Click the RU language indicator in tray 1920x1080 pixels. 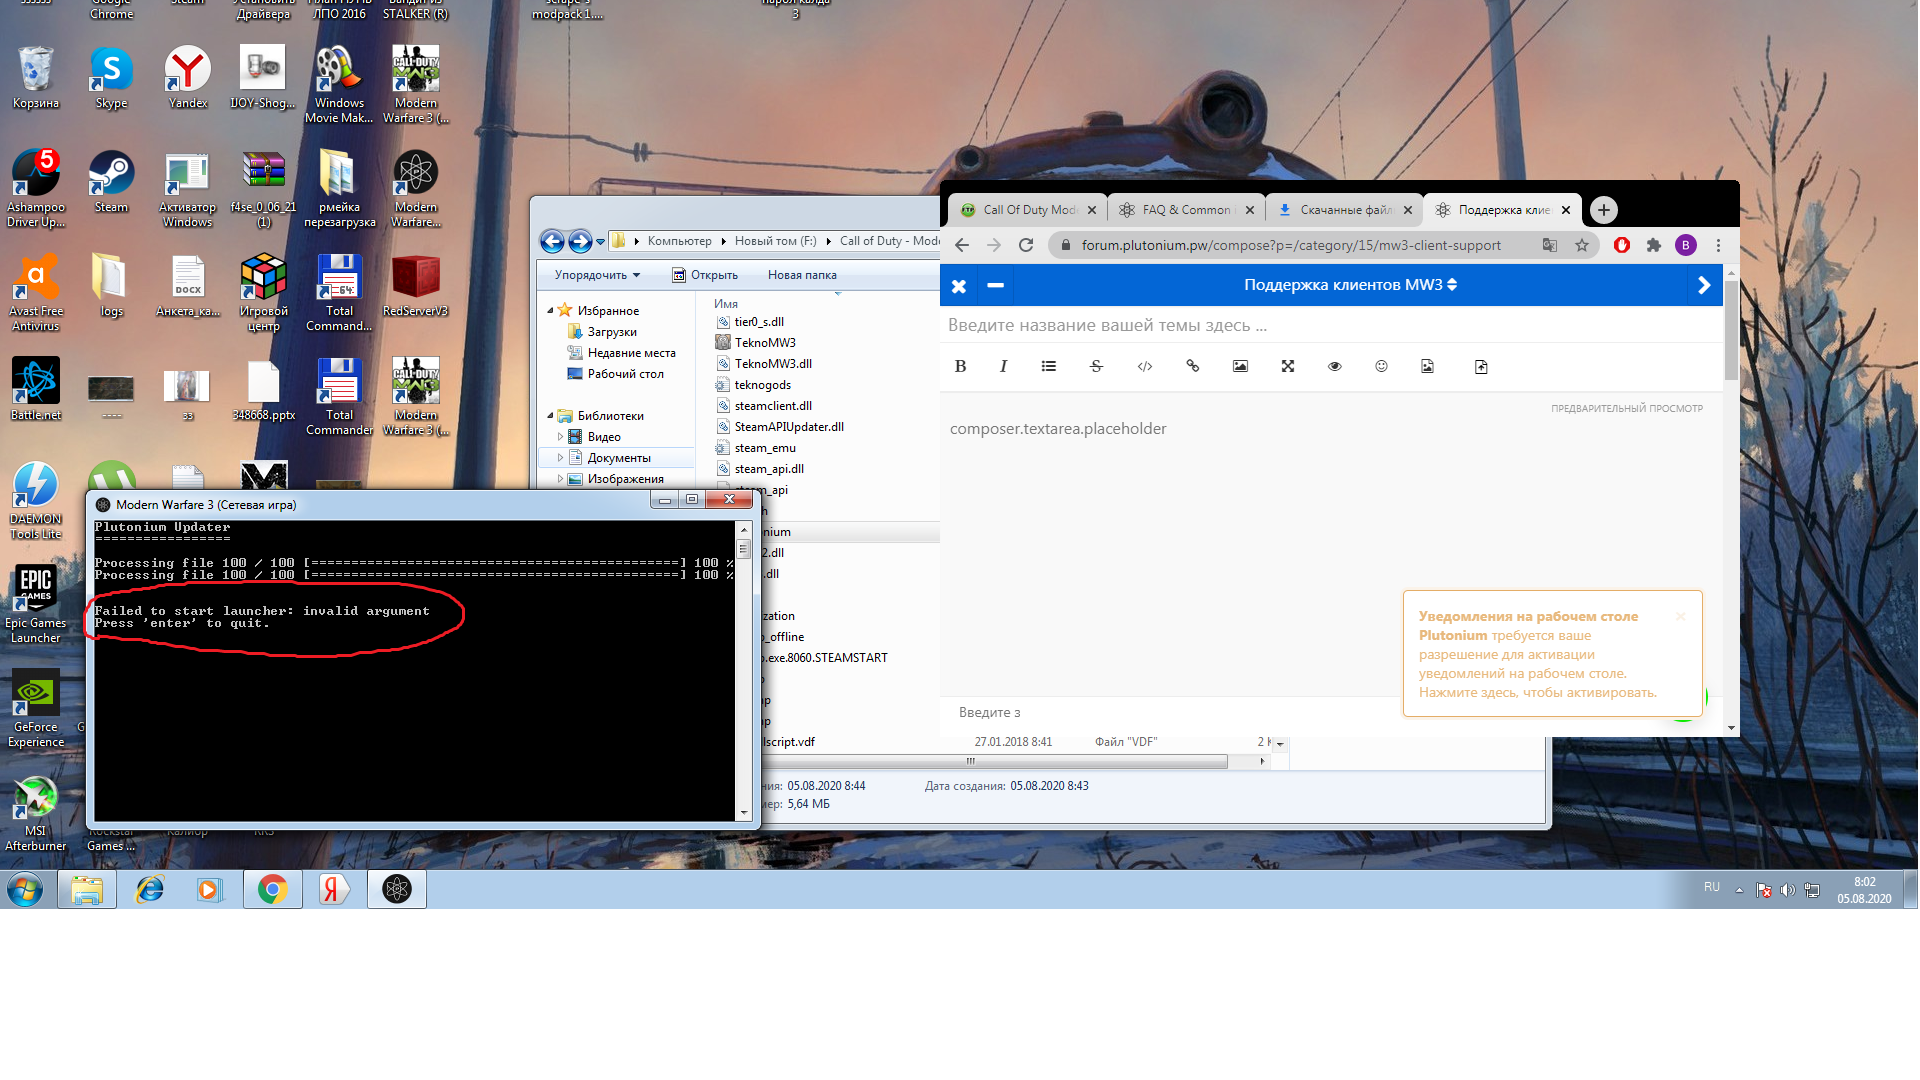tap(1711, 888)
